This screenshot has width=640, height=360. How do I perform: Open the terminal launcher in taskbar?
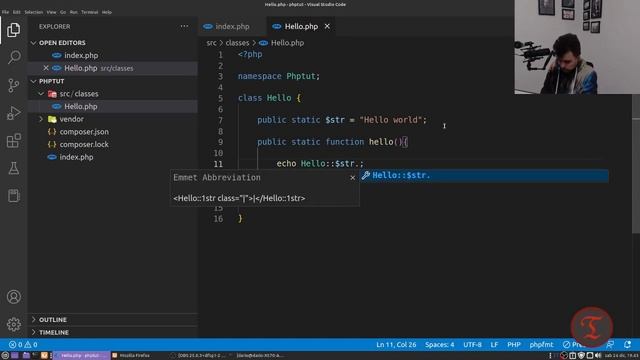(35, 356)
